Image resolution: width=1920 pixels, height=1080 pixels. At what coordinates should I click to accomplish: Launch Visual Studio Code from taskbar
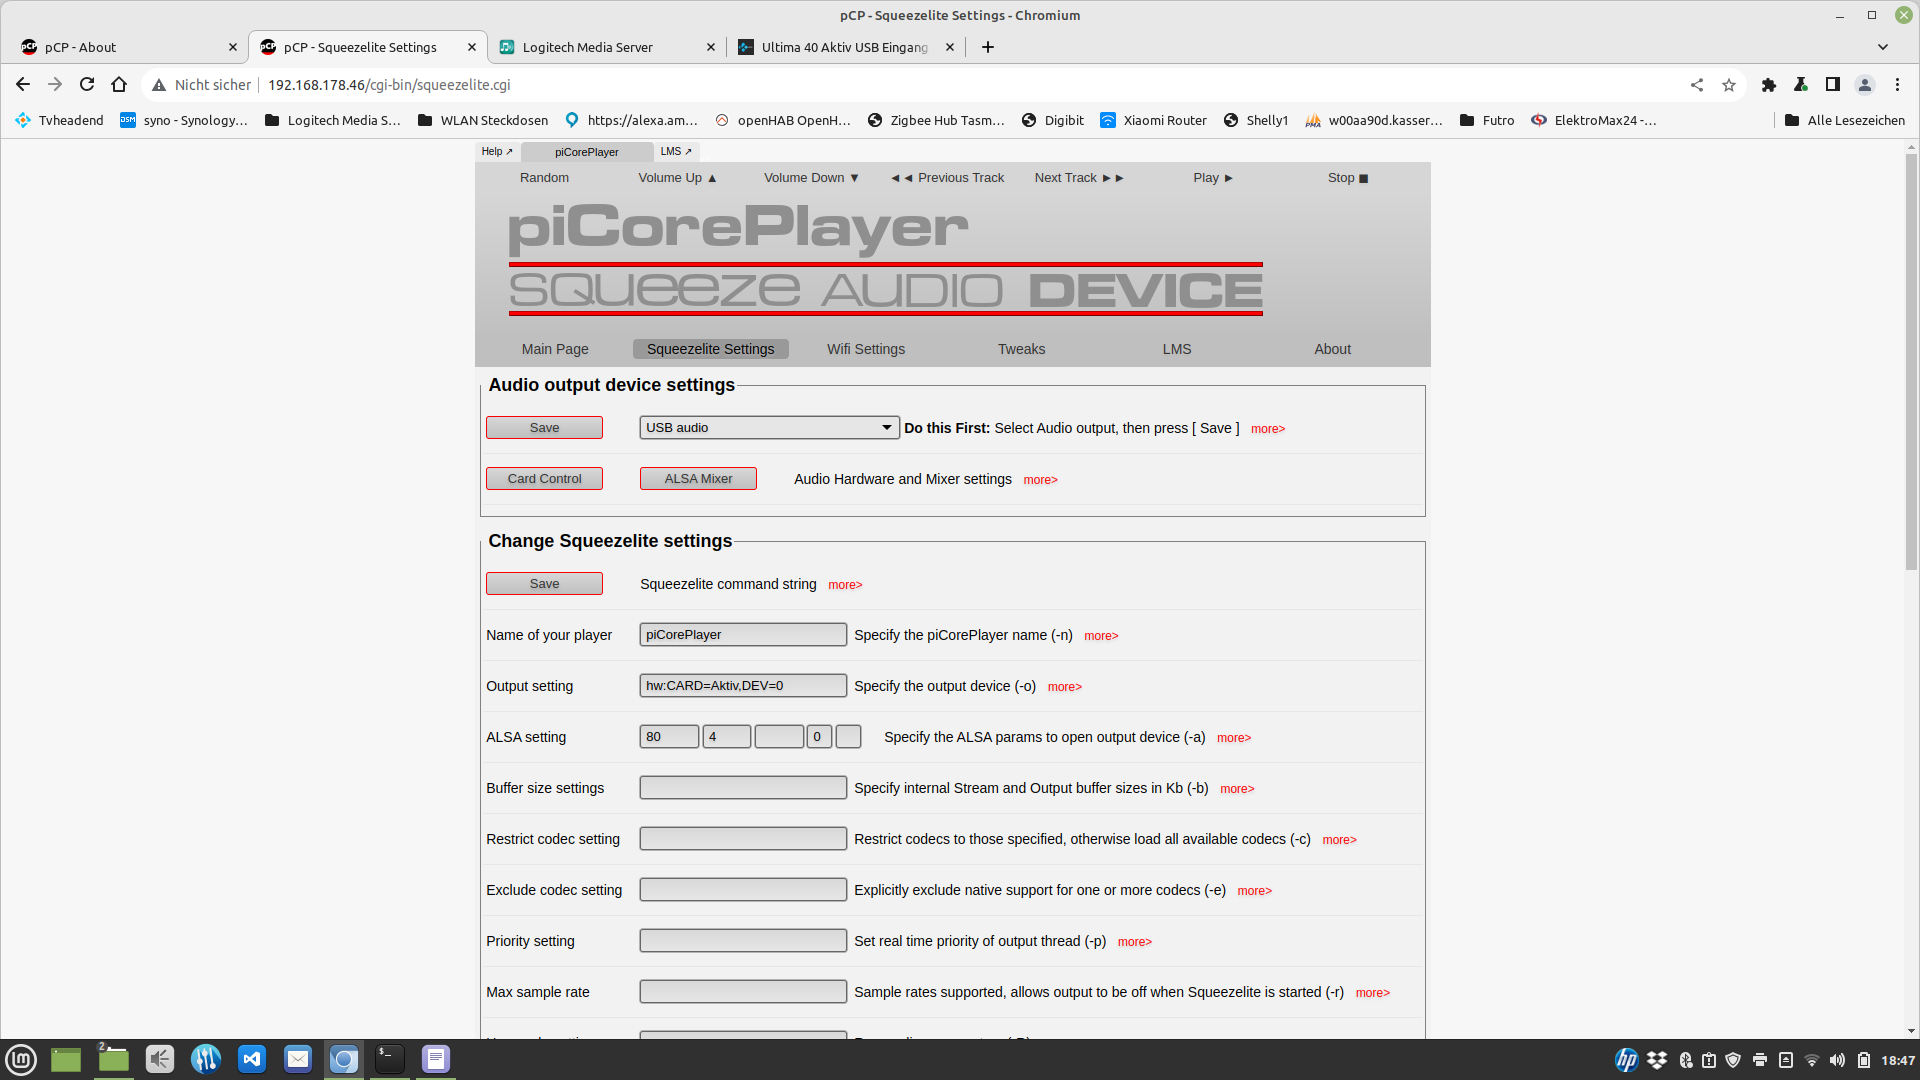(x=252, y=1059)
